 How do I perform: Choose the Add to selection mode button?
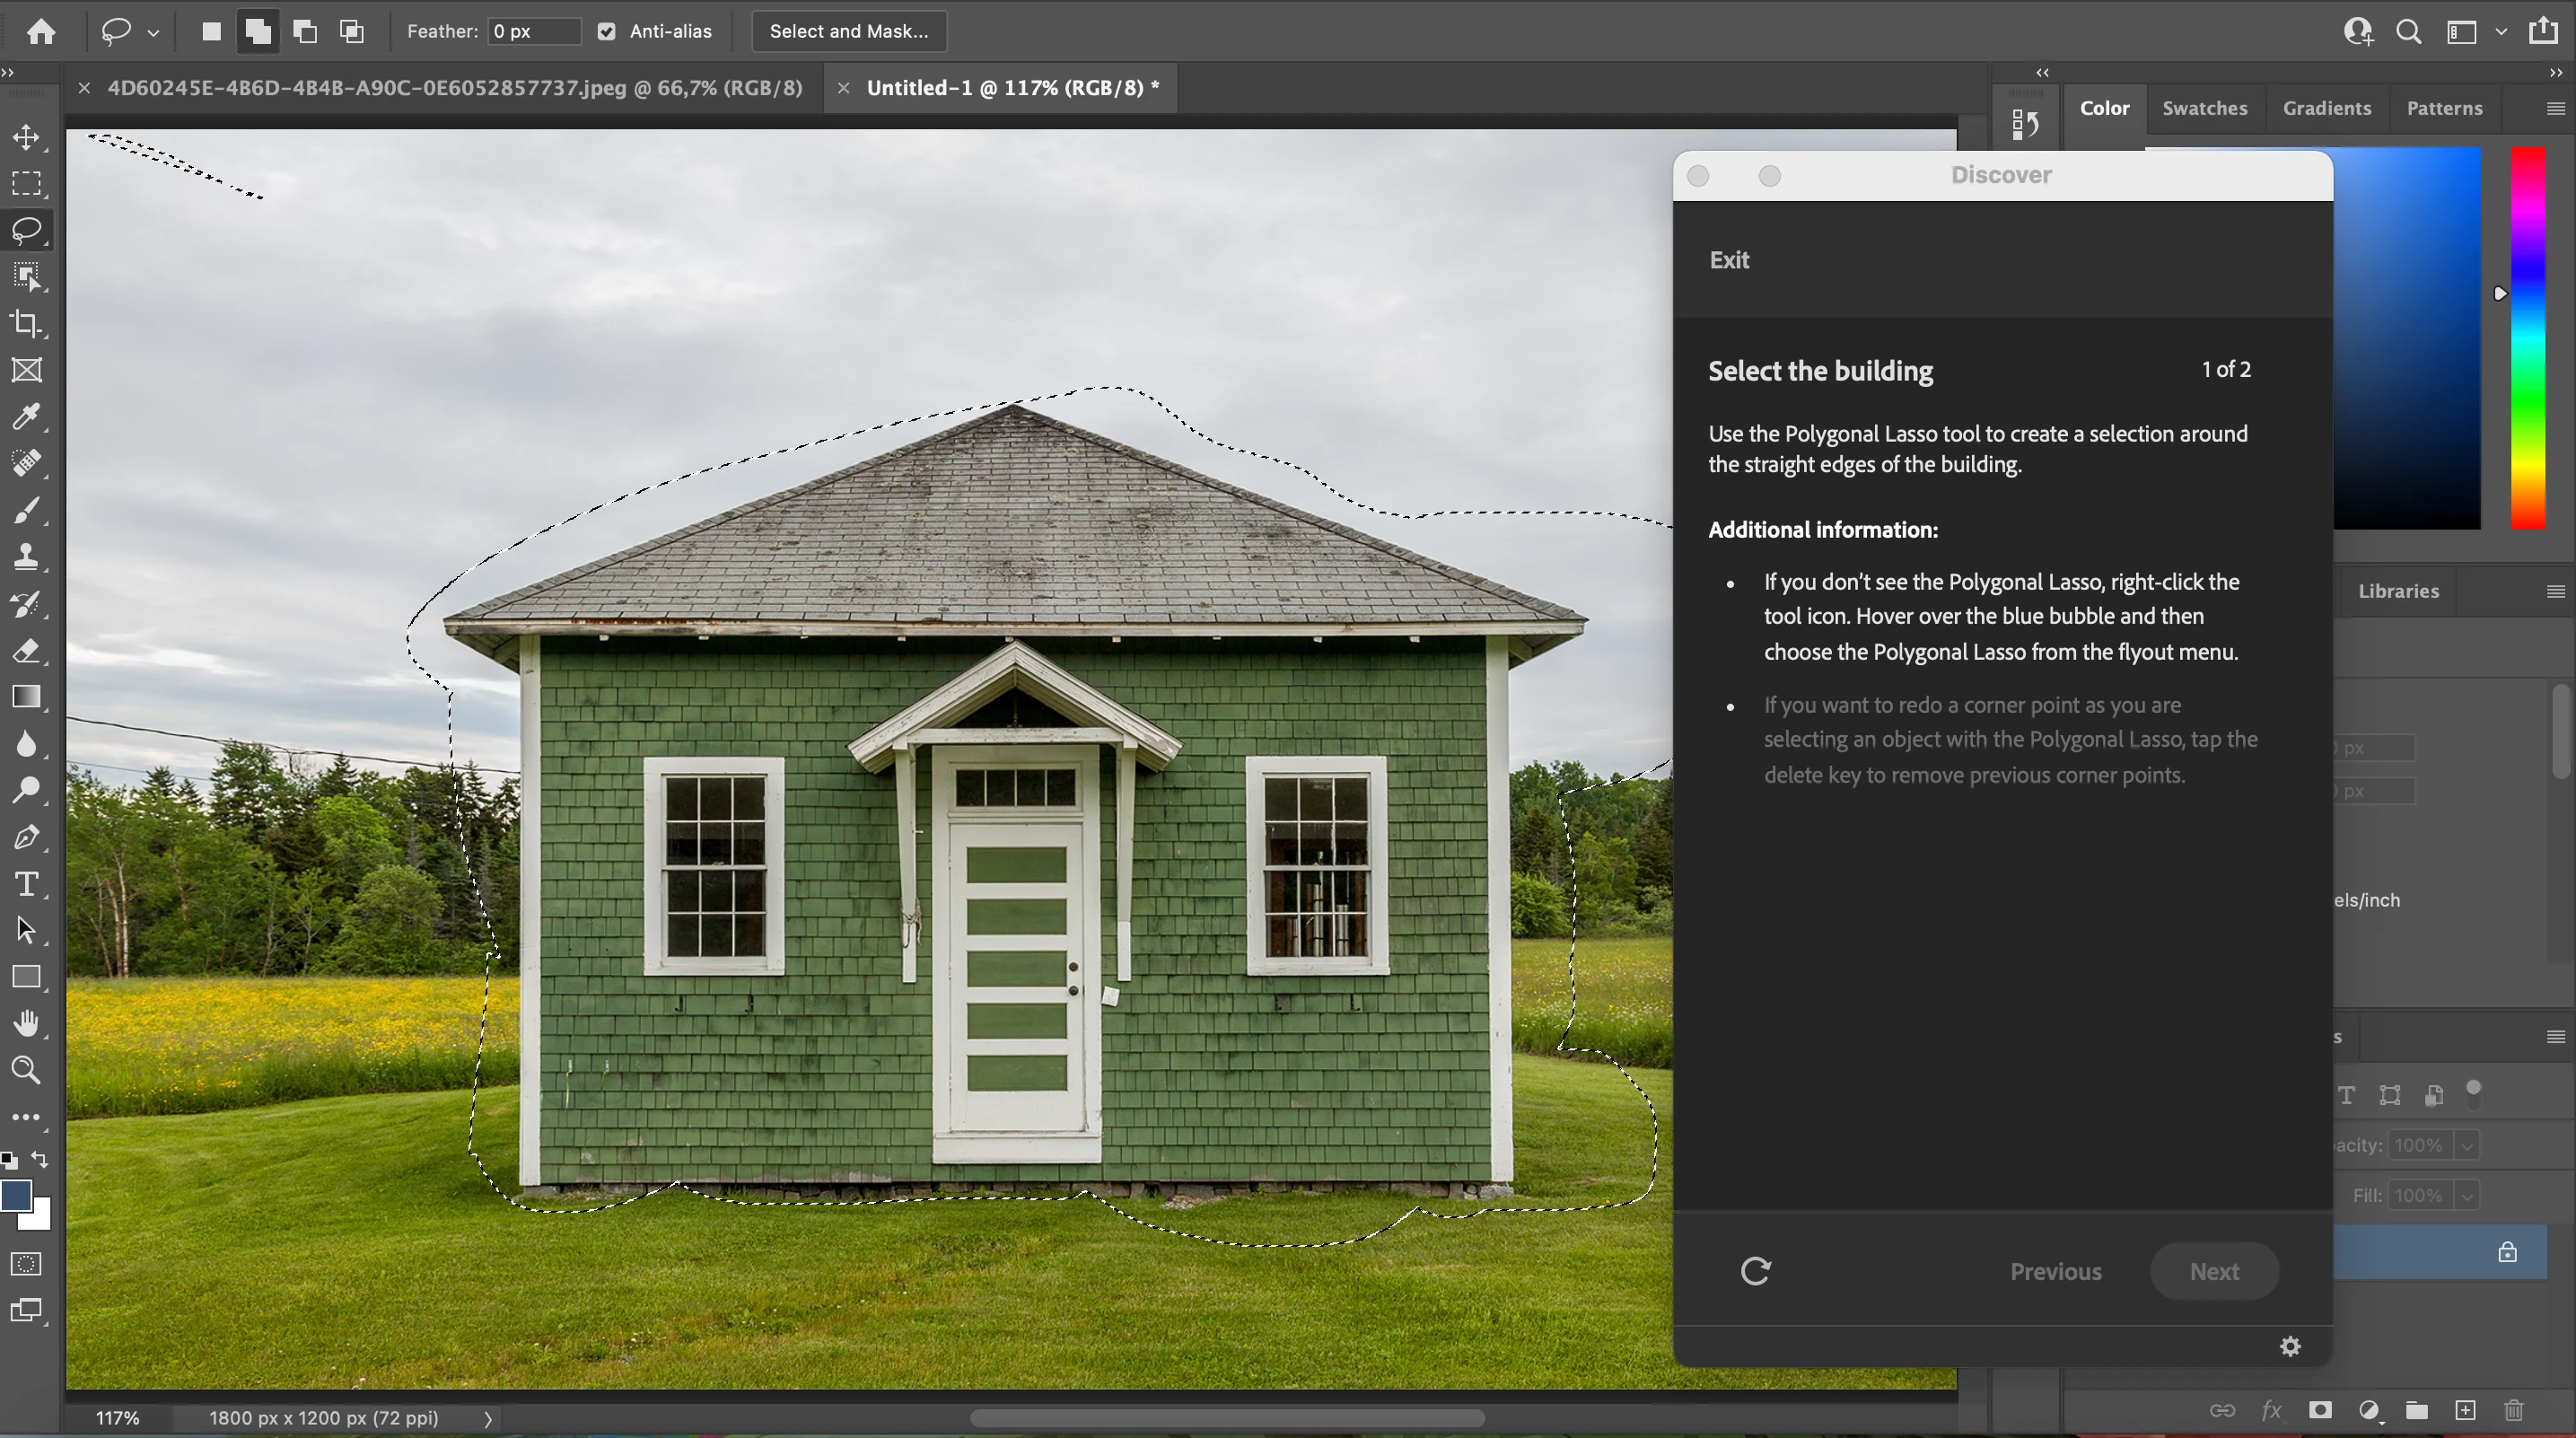pos(258,31)
